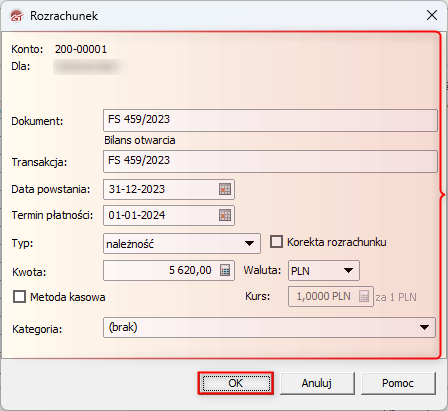
Task: Open calendar picker for Data powstania
Action: (225, 189)
